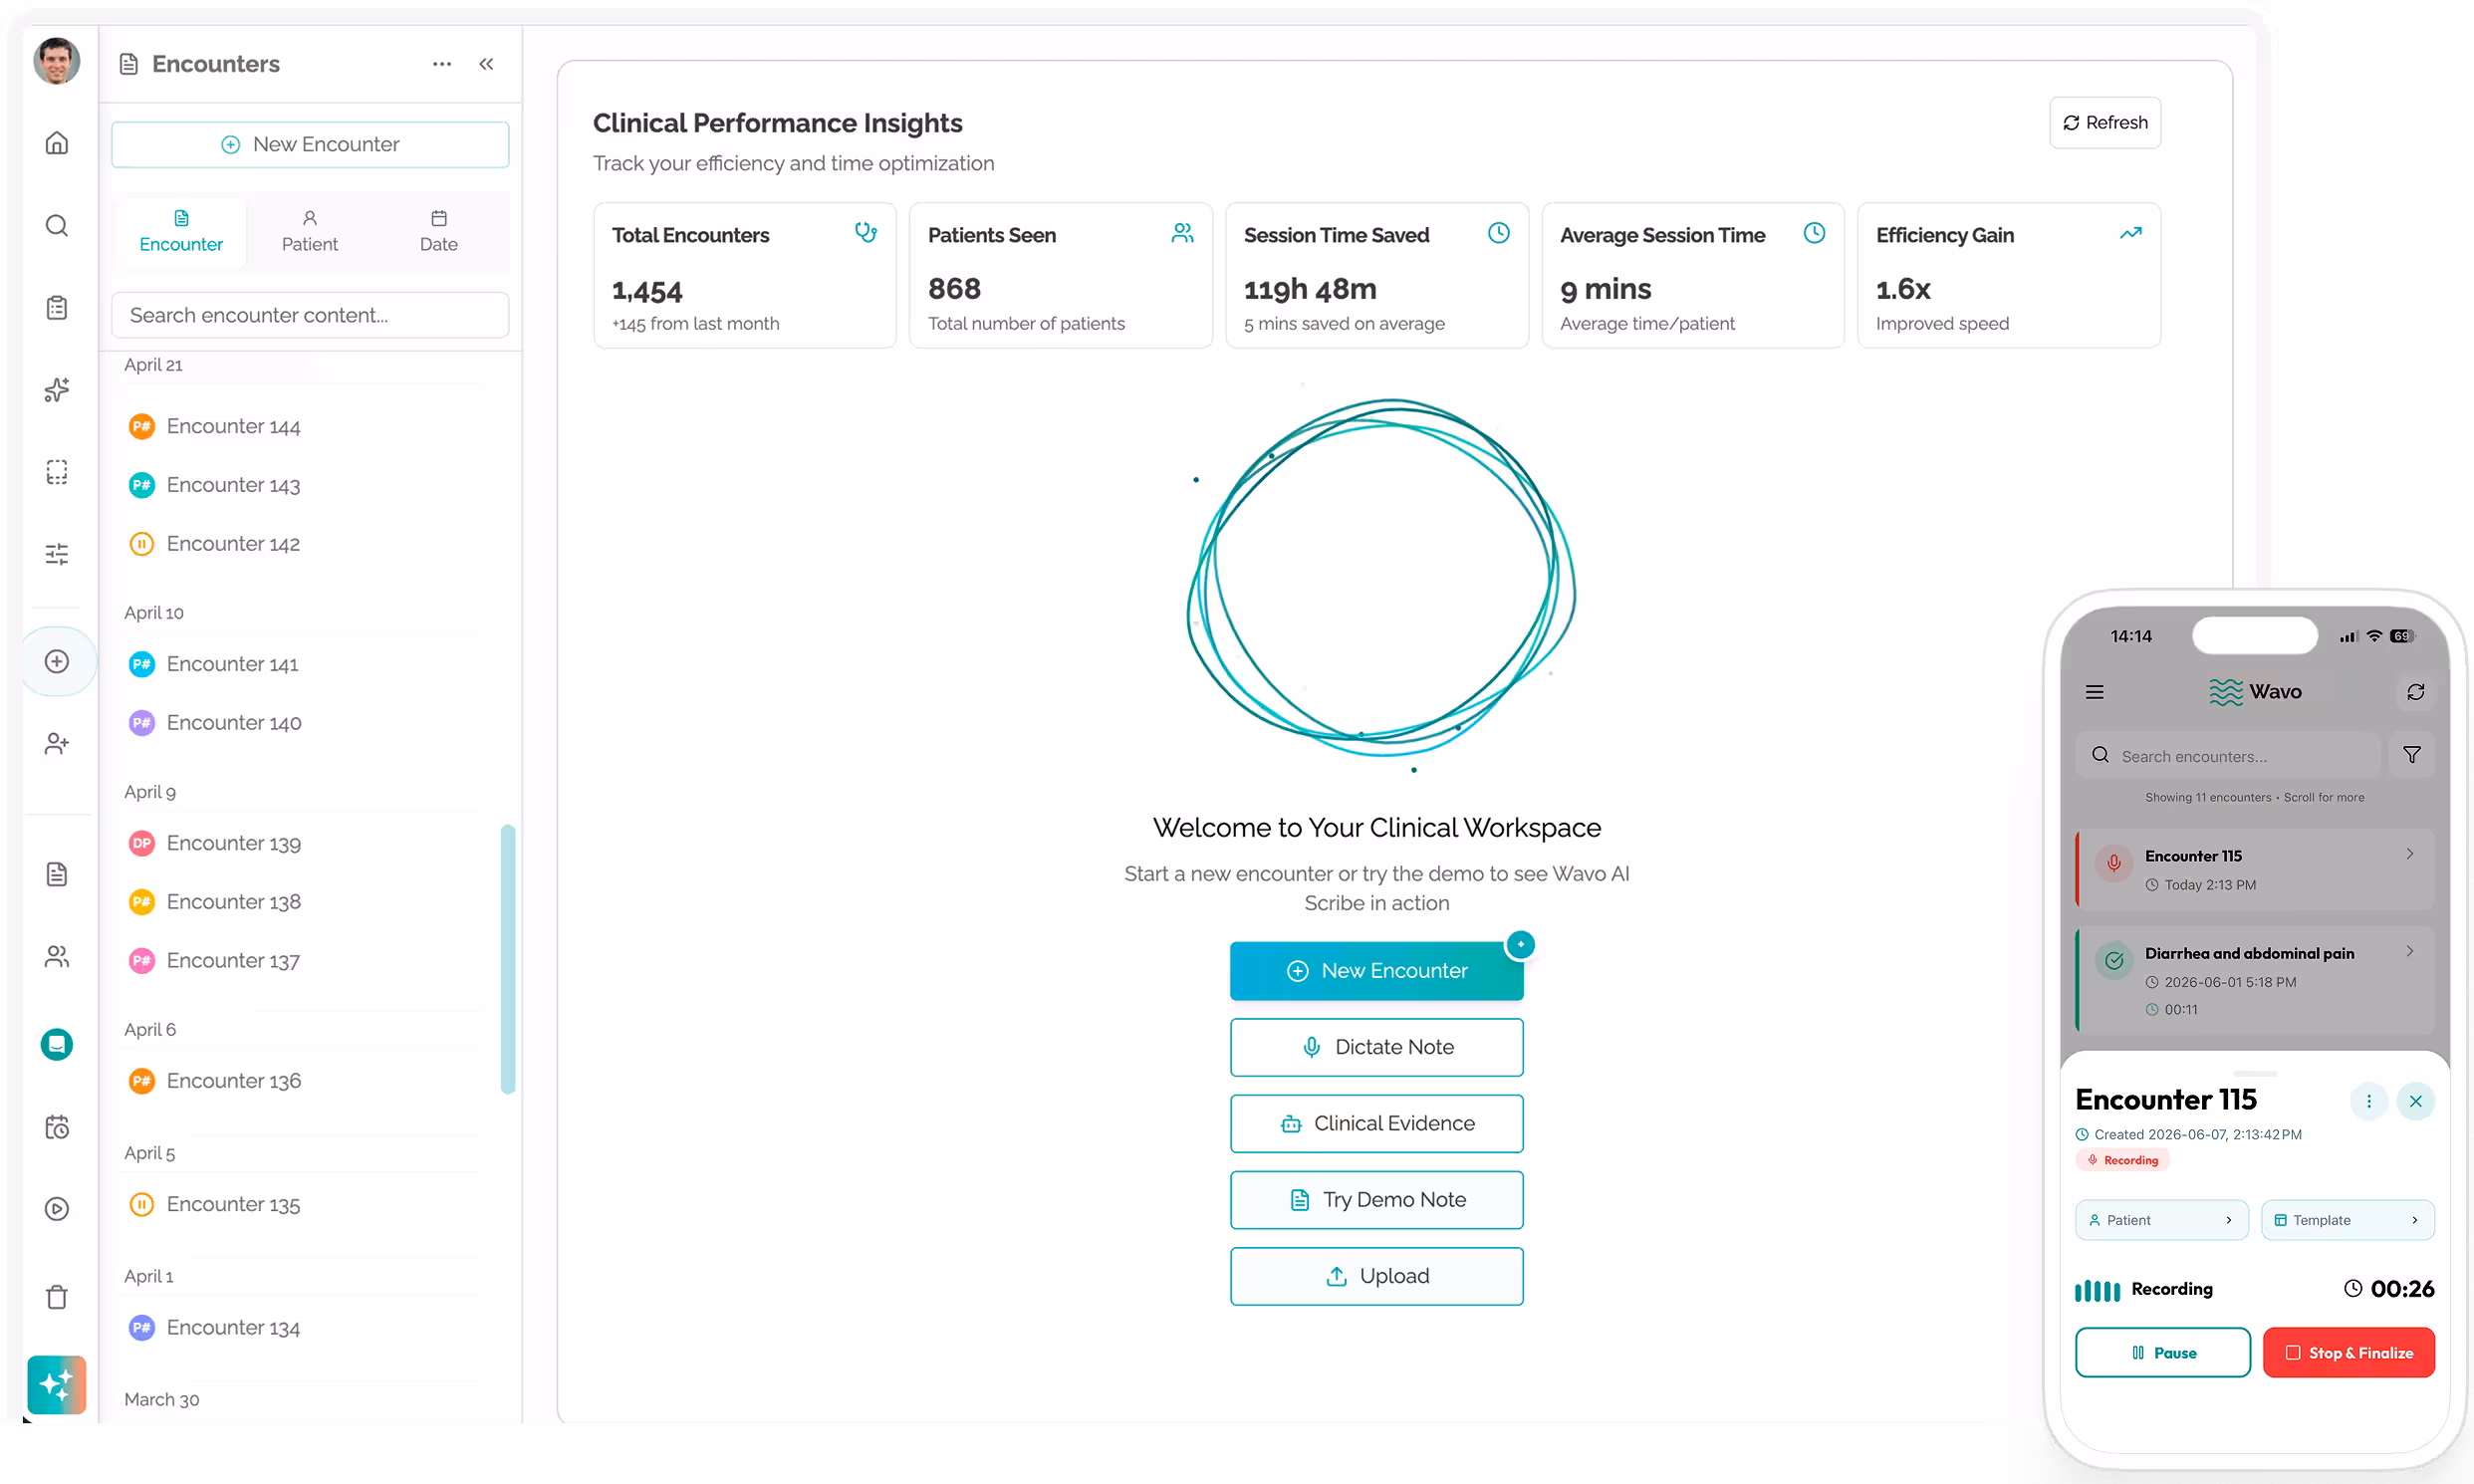Click Try Demo Note
The height and width of the screenshot is (1484, 2474).
point(1376,1200)
